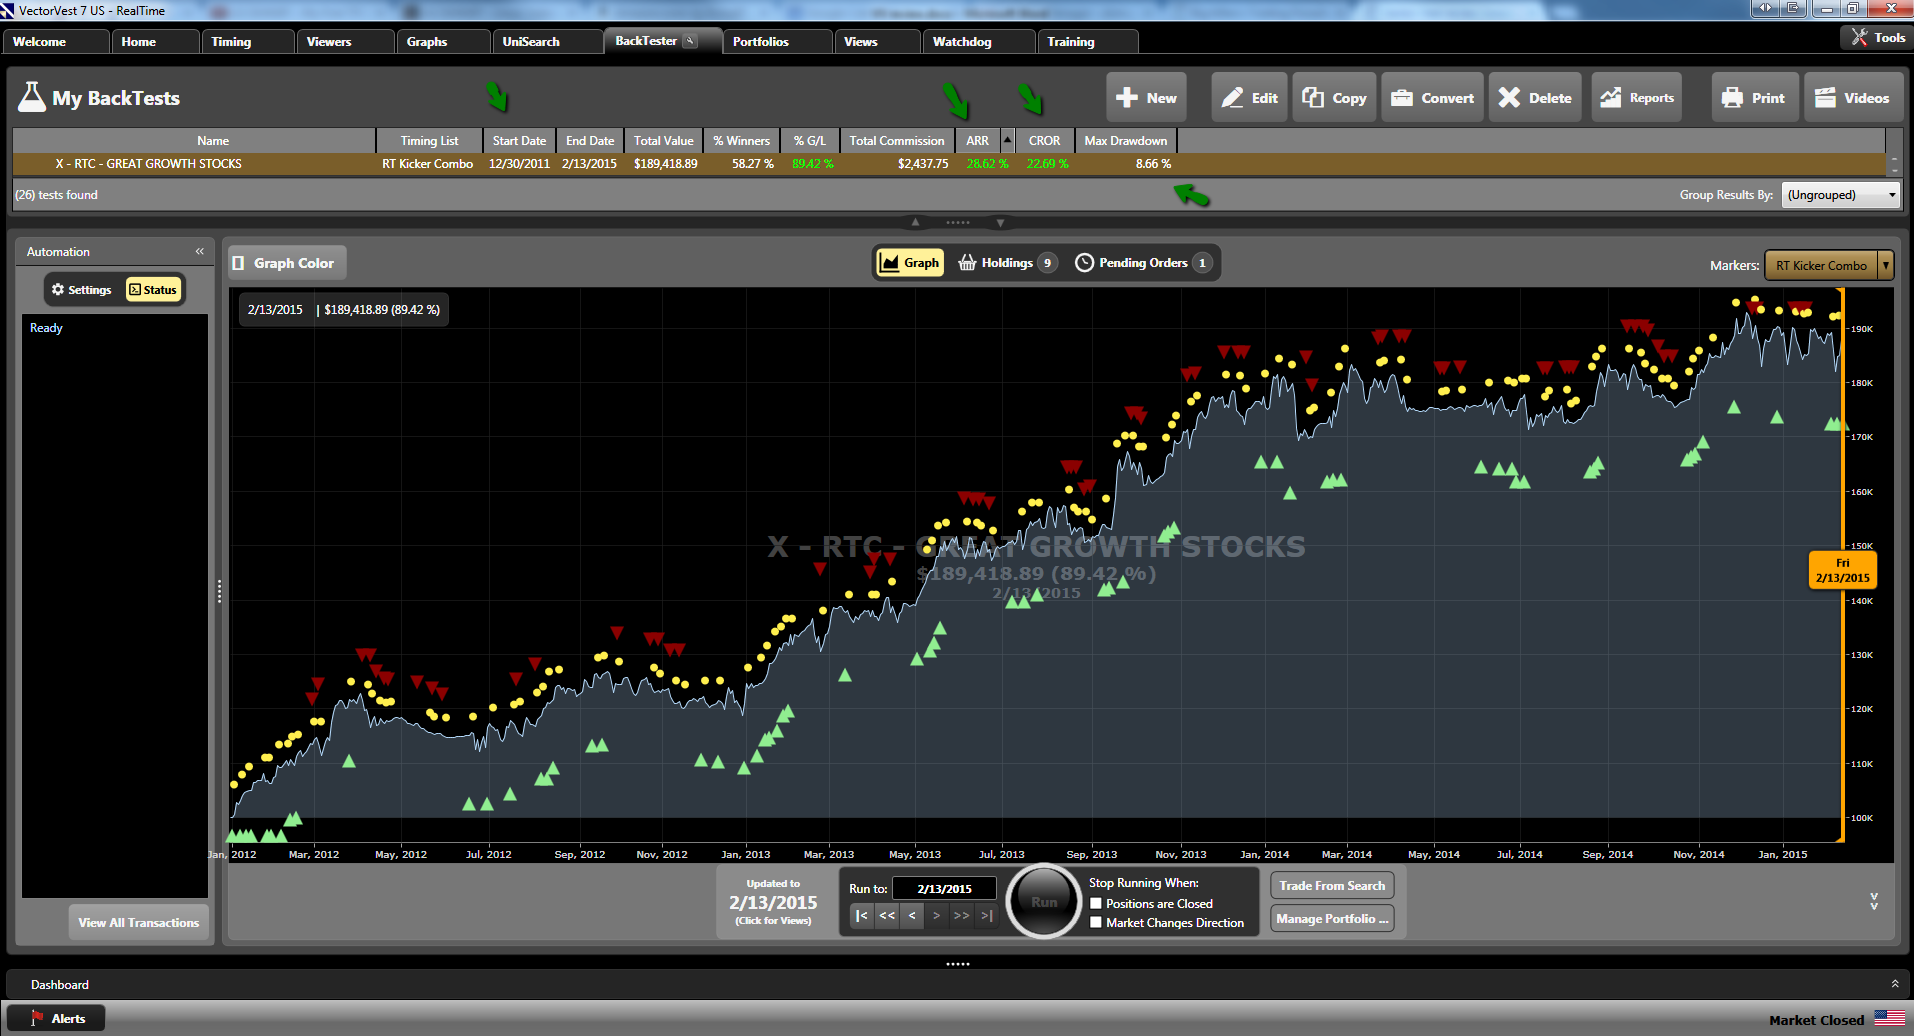Click the New backtest plus icon
Screen dimensions: 1914x1036
tap(1127, 98)
